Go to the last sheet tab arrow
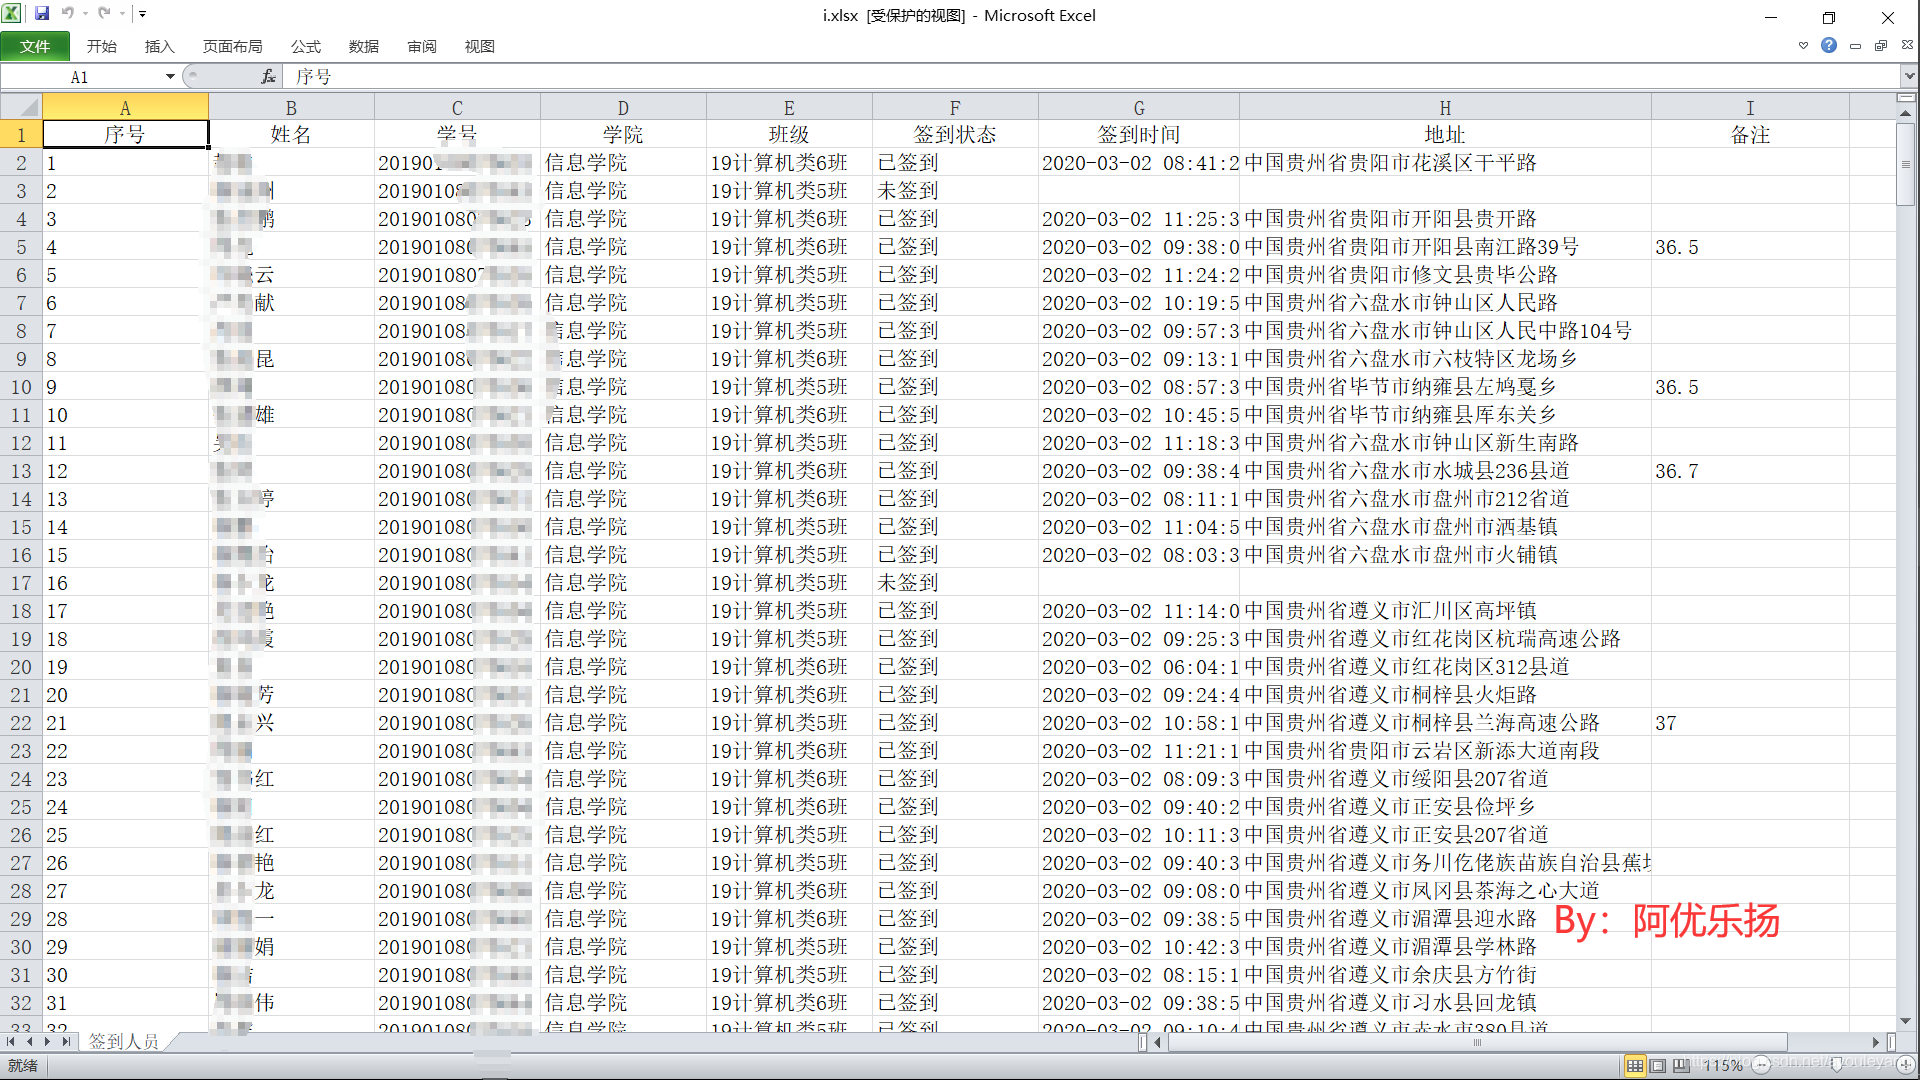1920x1080 pixels. (x=66, y=1042)
